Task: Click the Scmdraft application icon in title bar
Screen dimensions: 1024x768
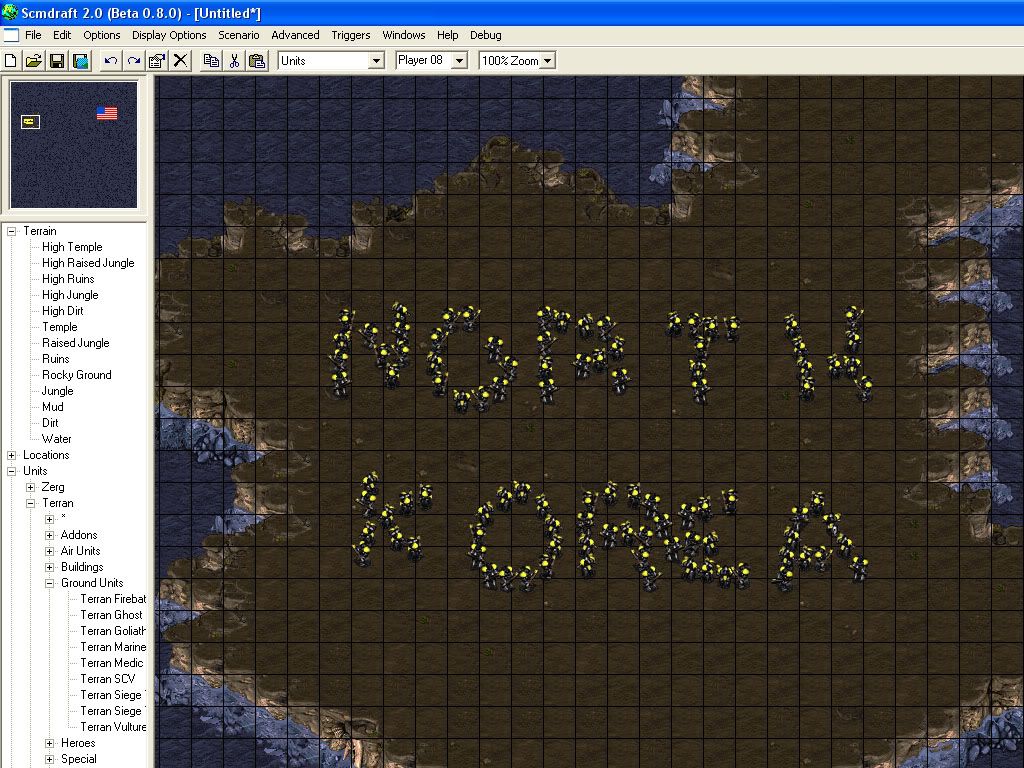Action: click(x=10, y=12)
